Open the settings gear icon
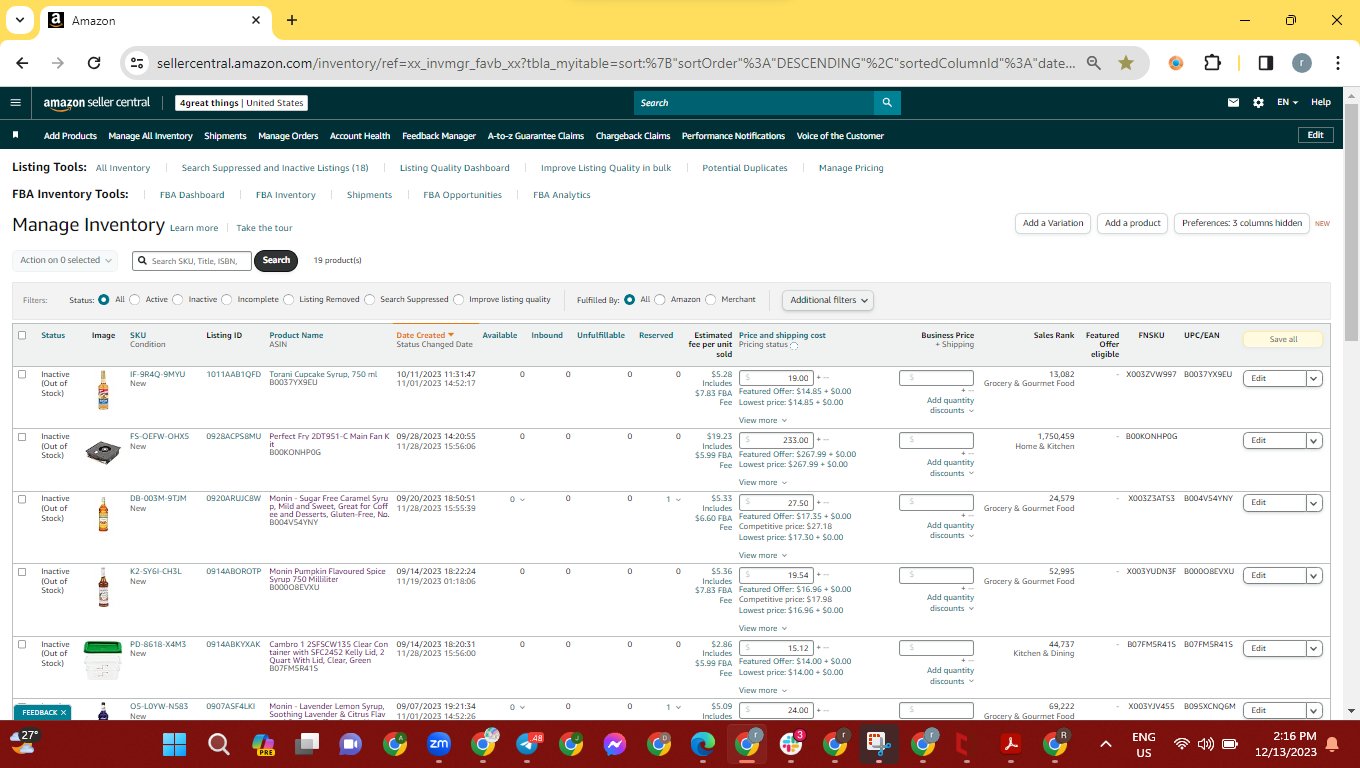Image resolution: width=1360 pixels, height=768 pixels. [1258, 102]
